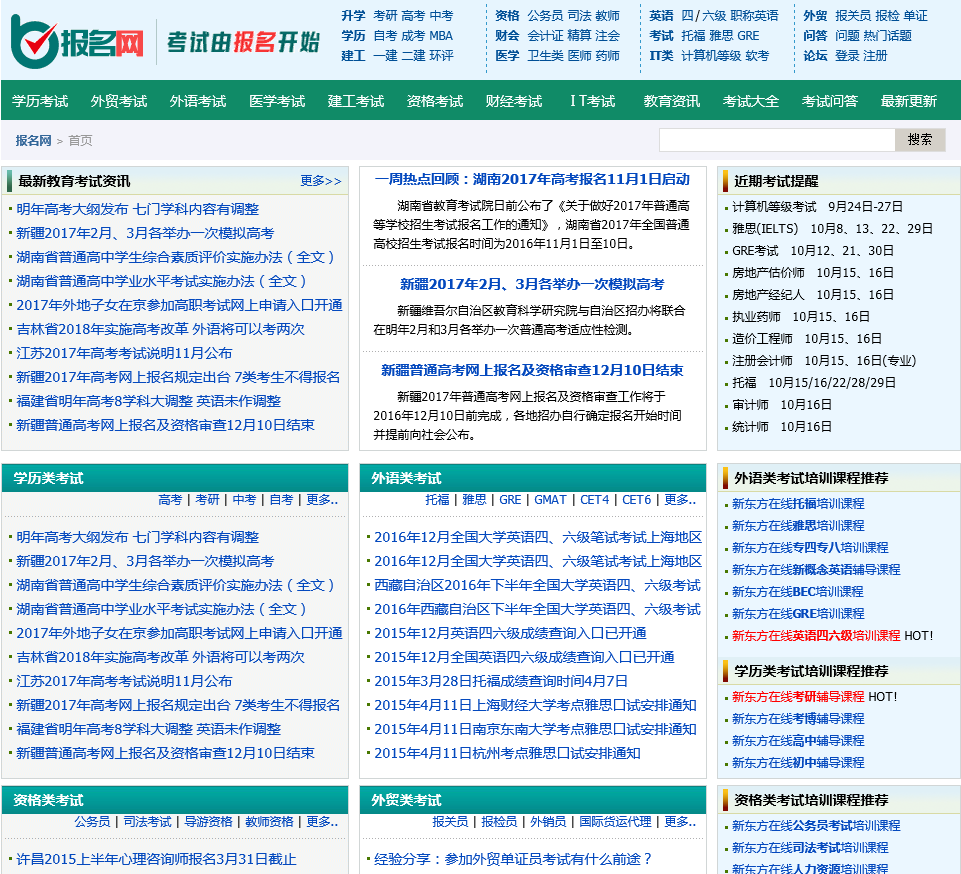Open 考研 link in header

click(x=385, y=16)
